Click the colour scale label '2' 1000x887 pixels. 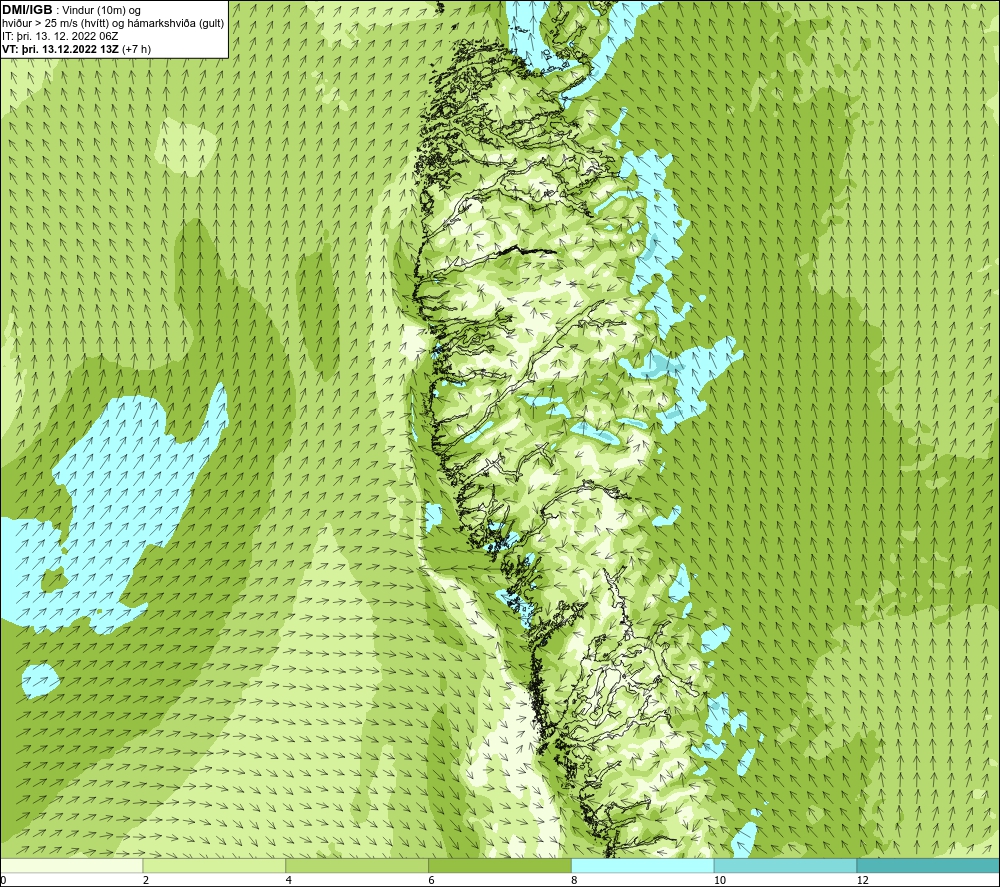pos(146,880)
